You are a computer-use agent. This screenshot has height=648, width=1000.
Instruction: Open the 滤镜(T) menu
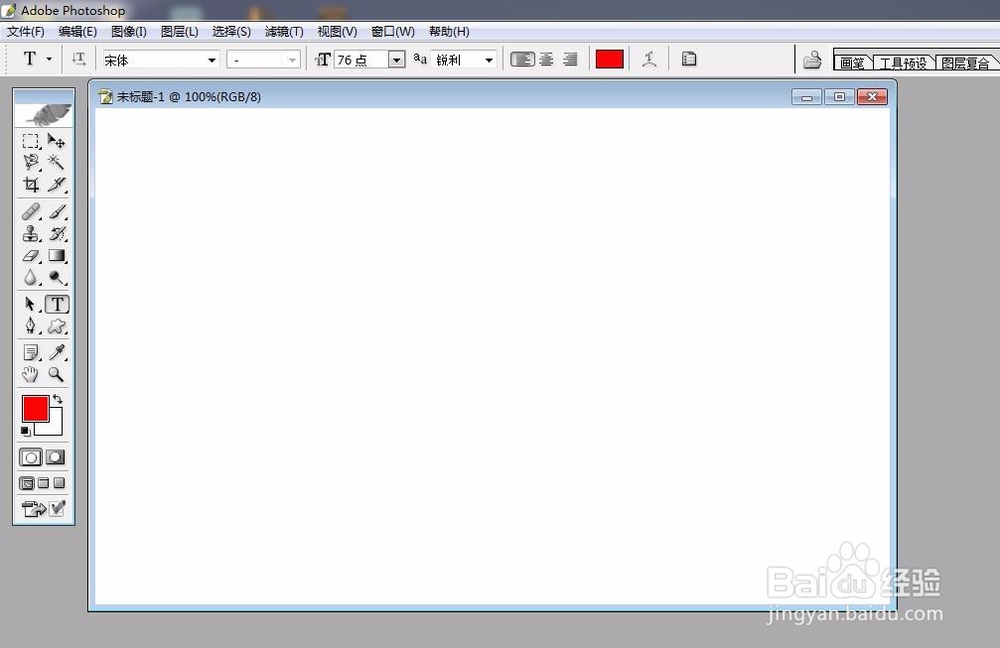coord(284,31)
